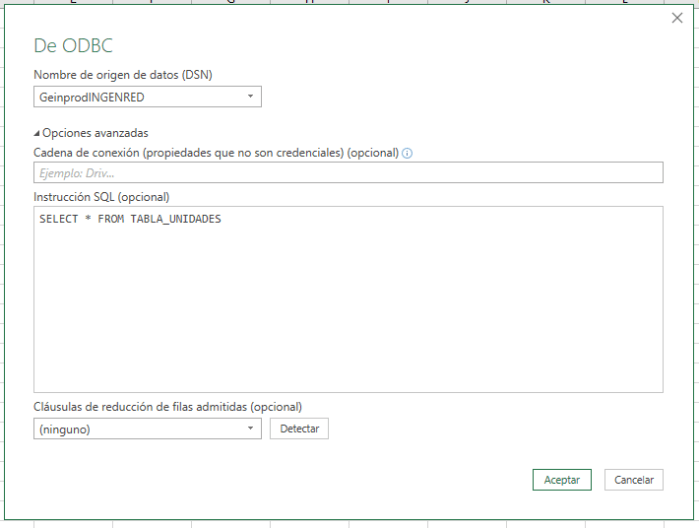Viewport: 699px width, 528px height.
Task: Click inside the SQL statement text line
Action: (130, 219)
